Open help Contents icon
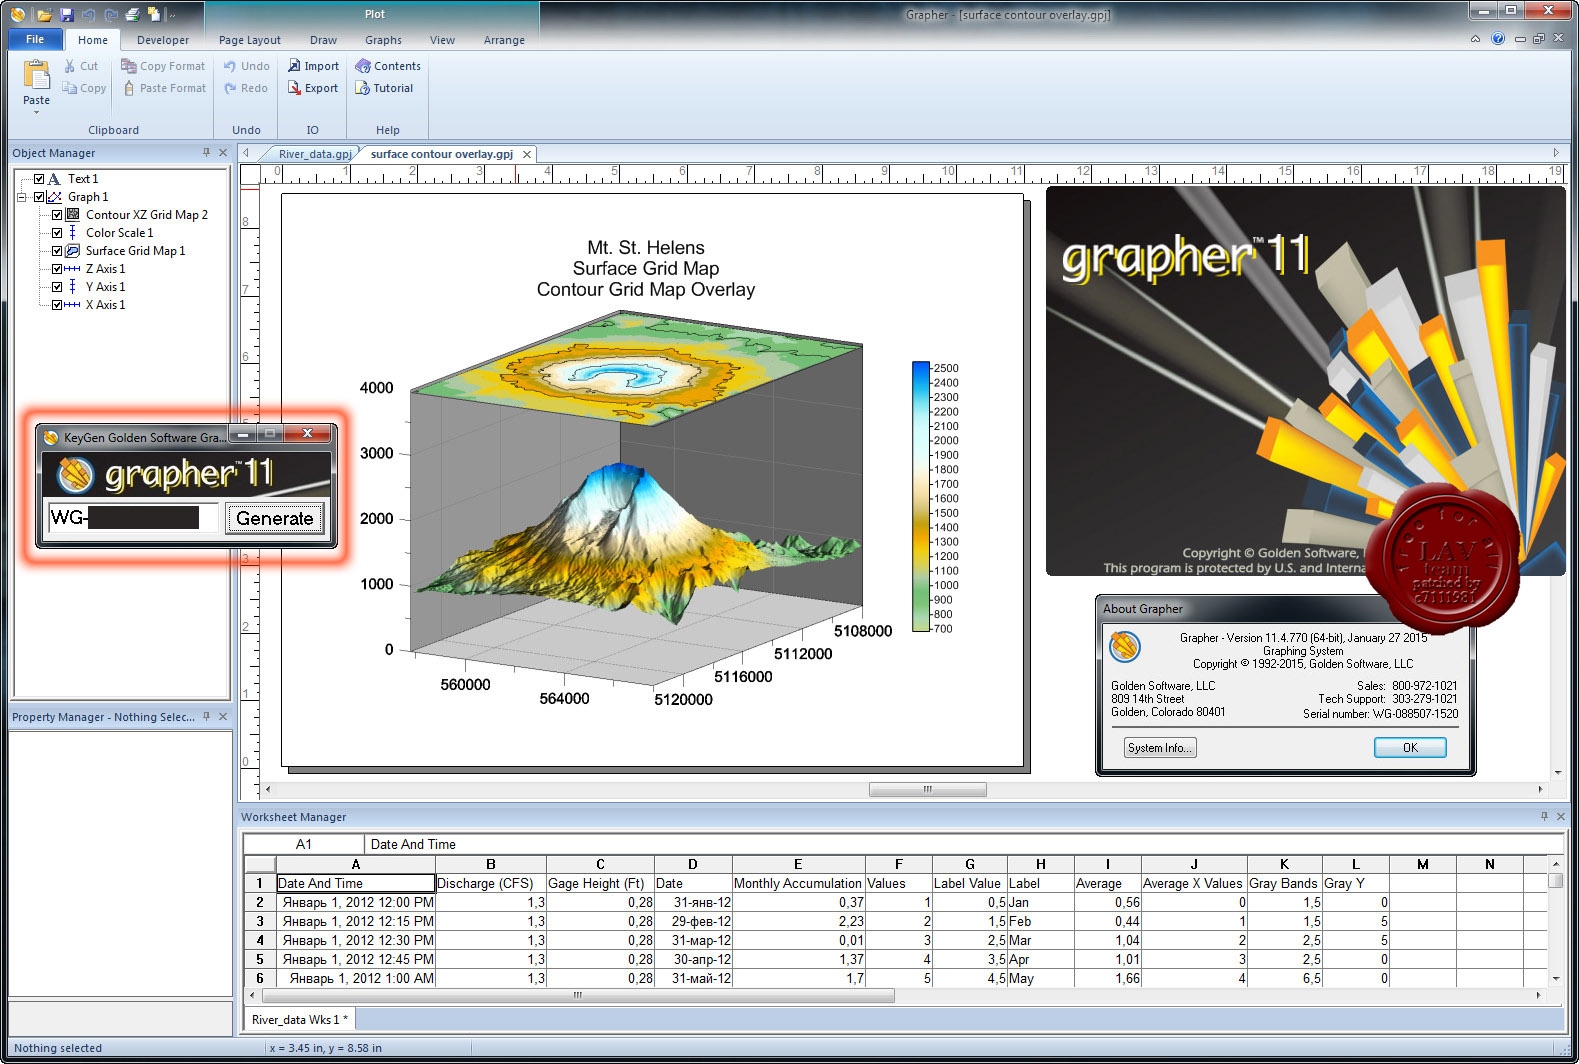The width and height of the screenshot is (1579, 1064). 363,66
